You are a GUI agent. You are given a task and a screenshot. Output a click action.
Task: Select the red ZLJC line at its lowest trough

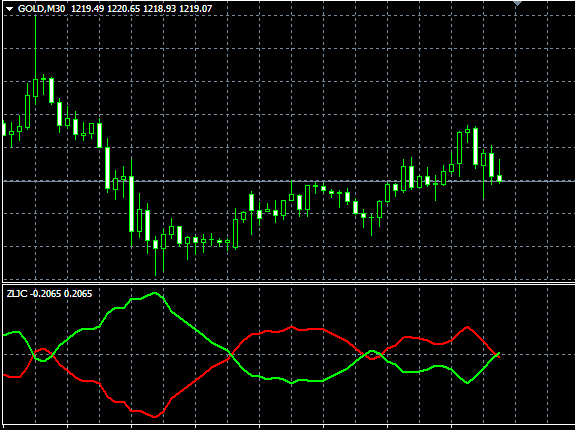tap(155, 416)
